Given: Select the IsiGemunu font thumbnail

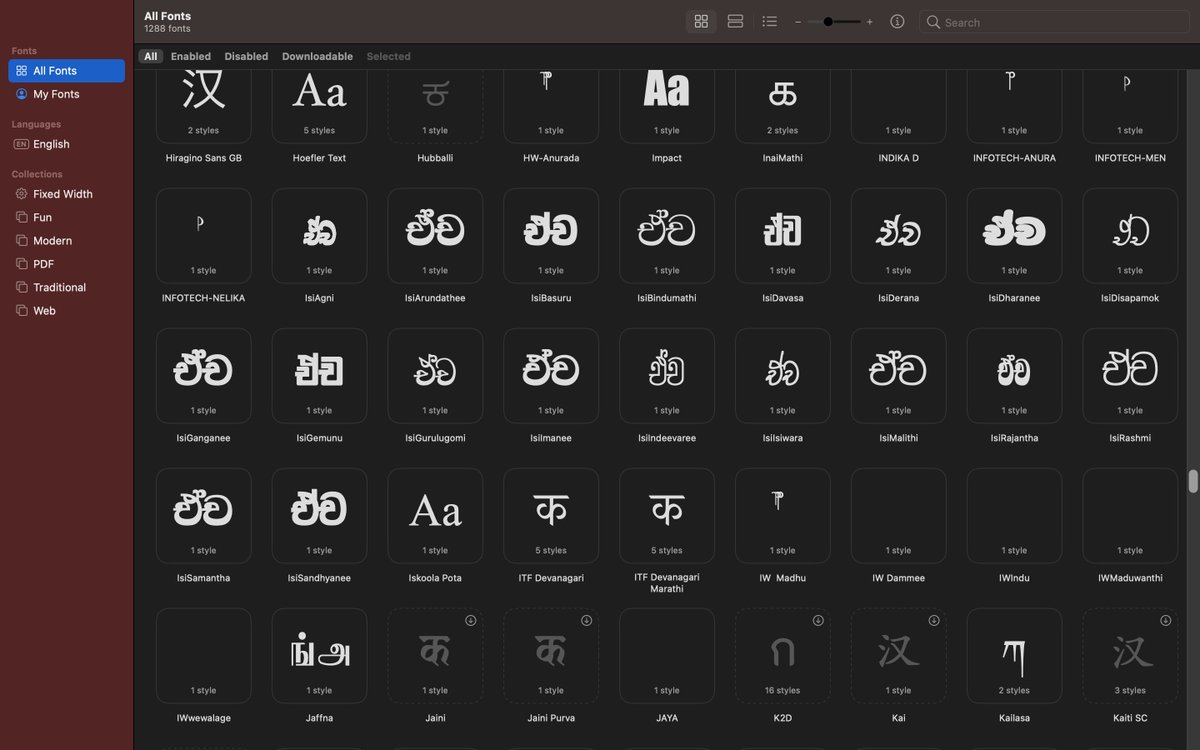Looking at the screenshot, I should (x=319, y=376).
